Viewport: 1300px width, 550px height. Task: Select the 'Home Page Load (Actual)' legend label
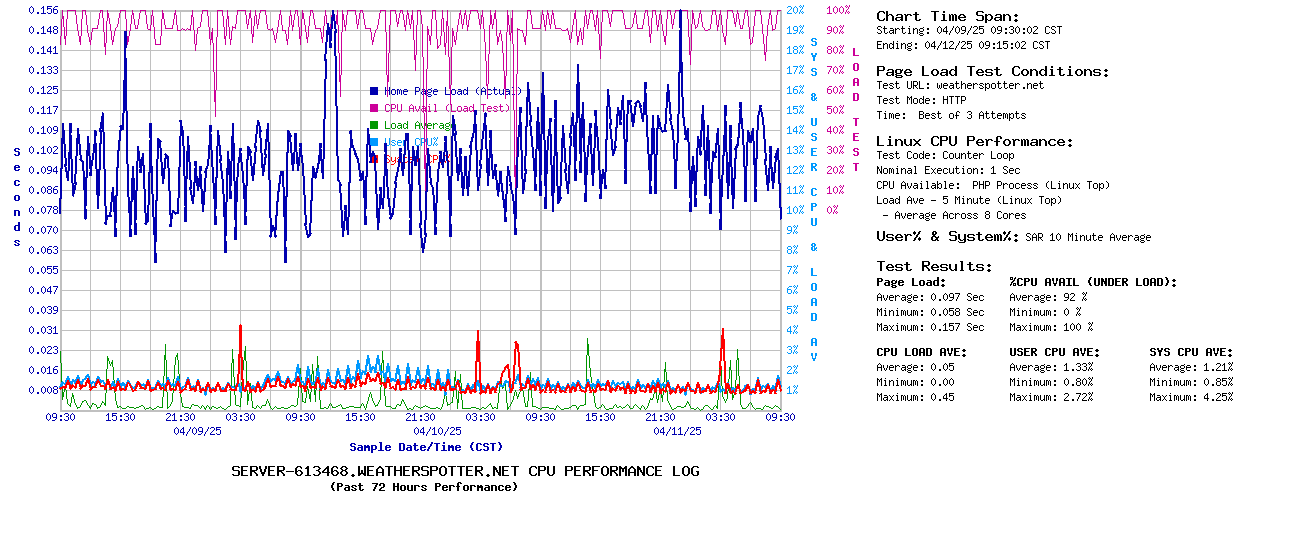pyautogui.click(x=453, y=91)
